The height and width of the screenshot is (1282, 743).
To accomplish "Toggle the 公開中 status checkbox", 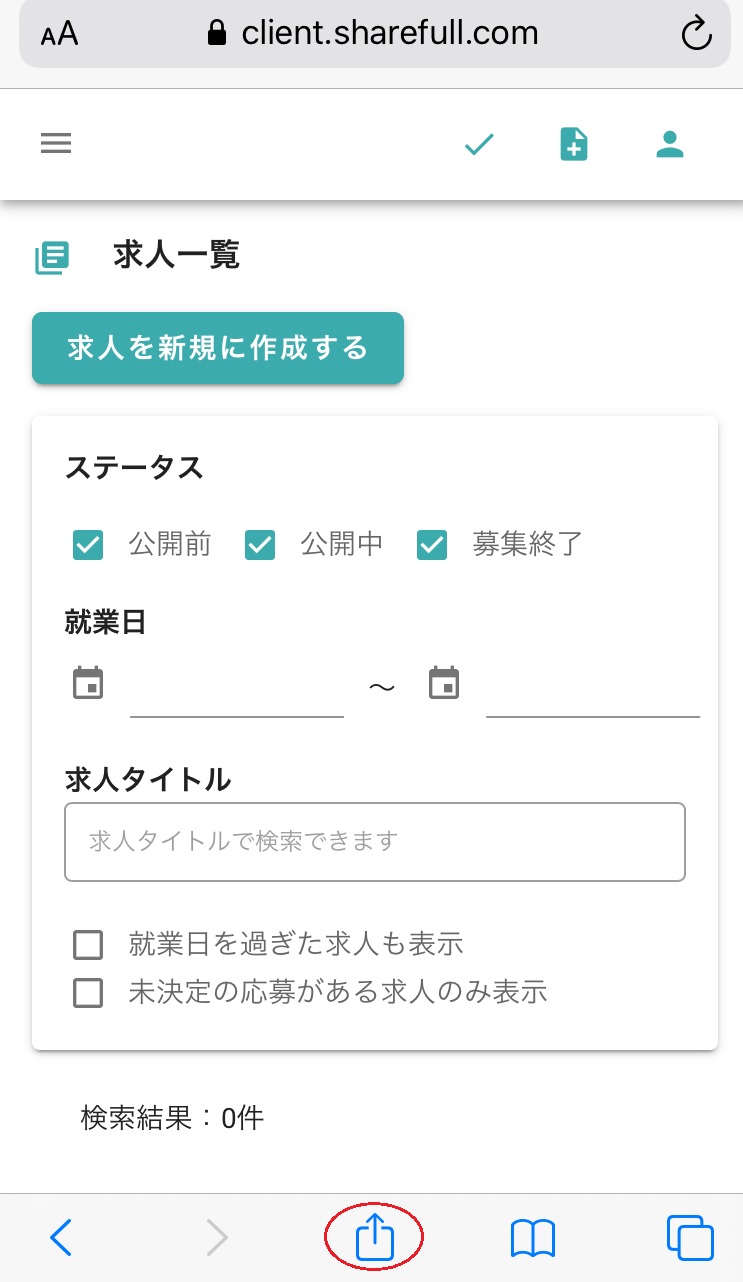I will click(260, 545).
